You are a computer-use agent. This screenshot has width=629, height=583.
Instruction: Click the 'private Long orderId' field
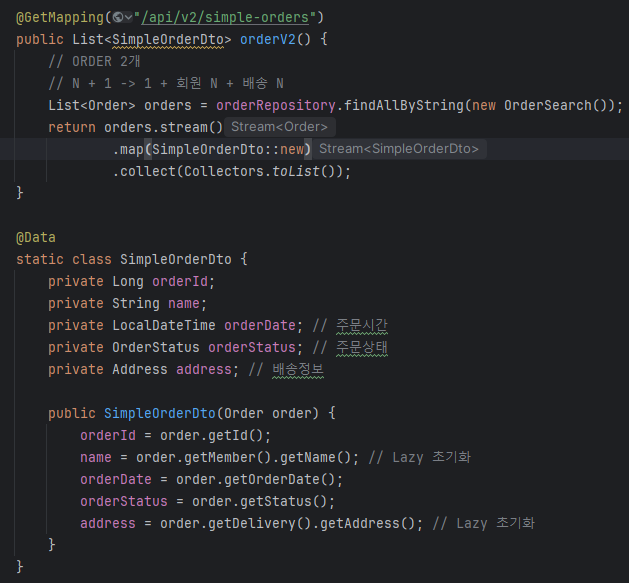(132, 281)
